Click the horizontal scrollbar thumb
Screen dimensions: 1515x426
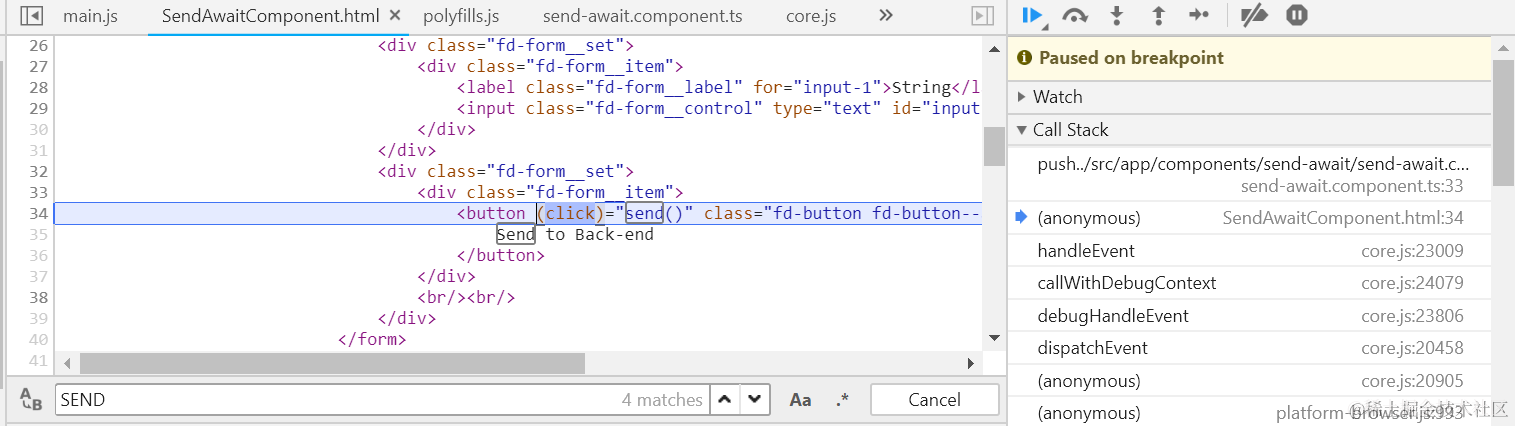click(332, 363)
